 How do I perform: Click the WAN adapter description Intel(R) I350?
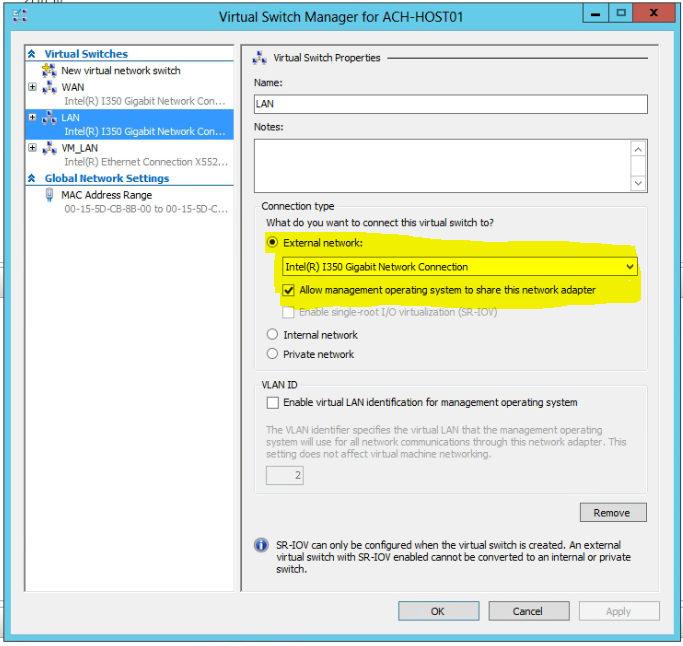[145, 101]
